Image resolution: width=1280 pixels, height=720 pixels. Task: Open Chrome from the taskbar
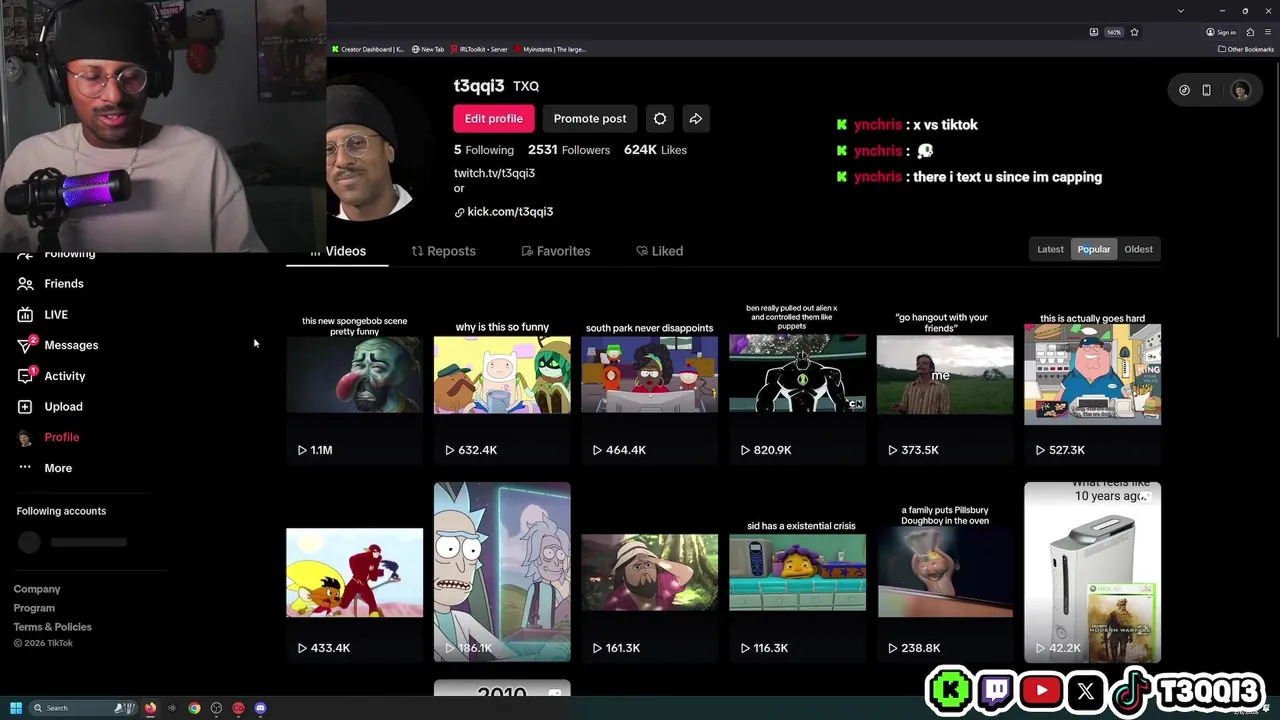click(x=194, y=708)
